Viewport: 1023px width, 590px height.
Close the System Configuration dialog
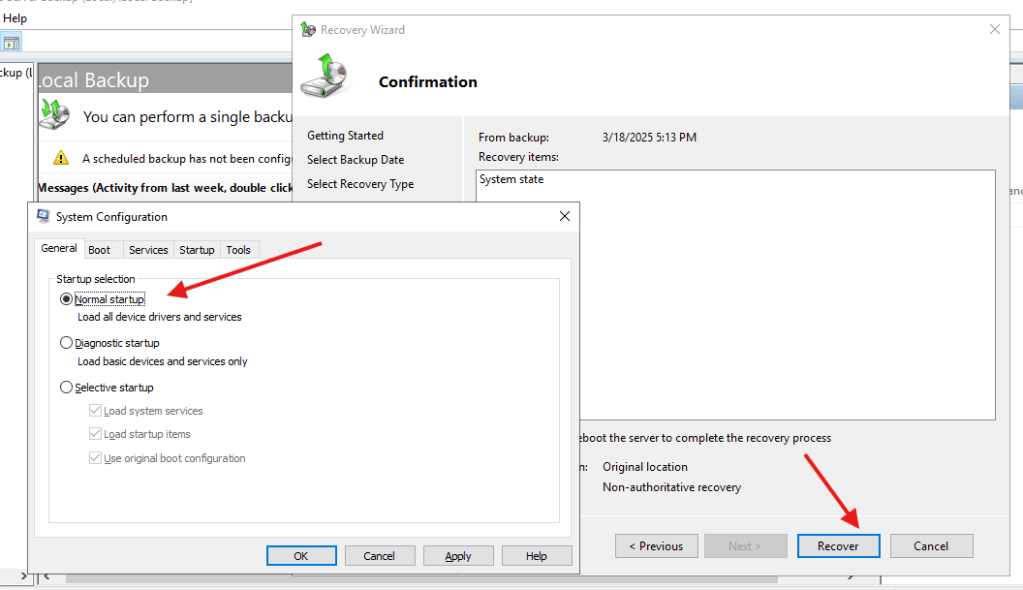[564, 216]
